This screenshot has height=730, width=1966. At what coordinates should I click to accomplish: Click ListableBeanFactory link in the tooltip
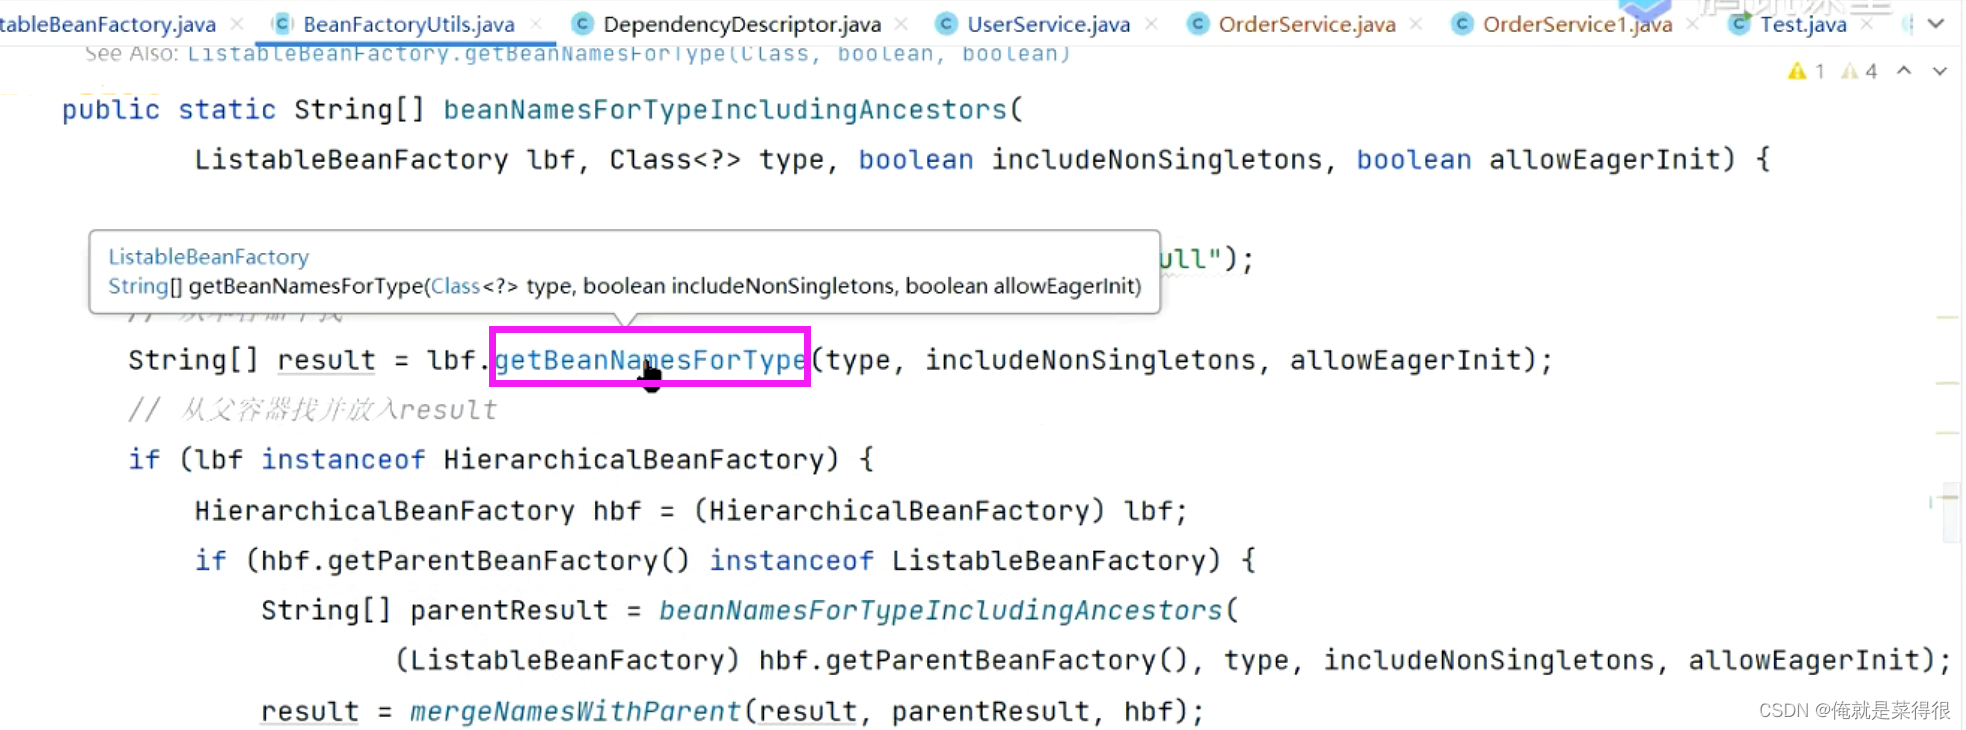coord(208,257)
